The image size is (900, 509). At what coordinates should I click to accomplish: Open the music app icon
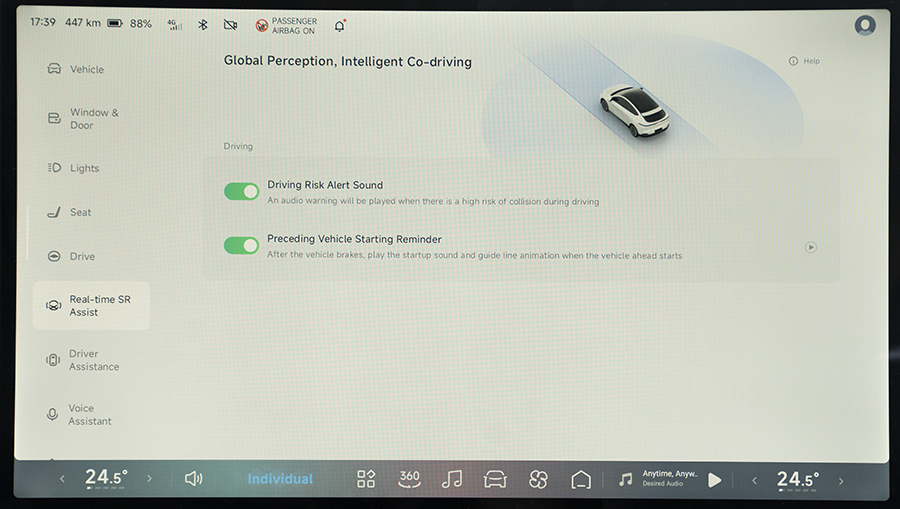click(x=452, y=479)
